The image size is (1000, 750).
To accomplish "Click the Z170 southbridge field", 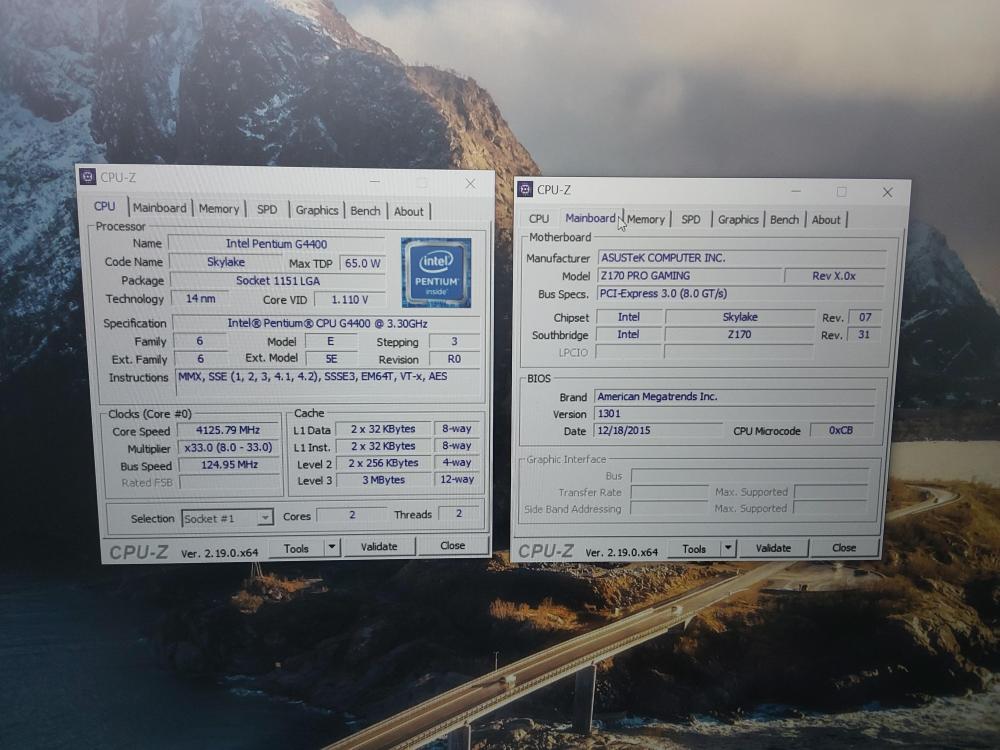I will pos(739,334).
